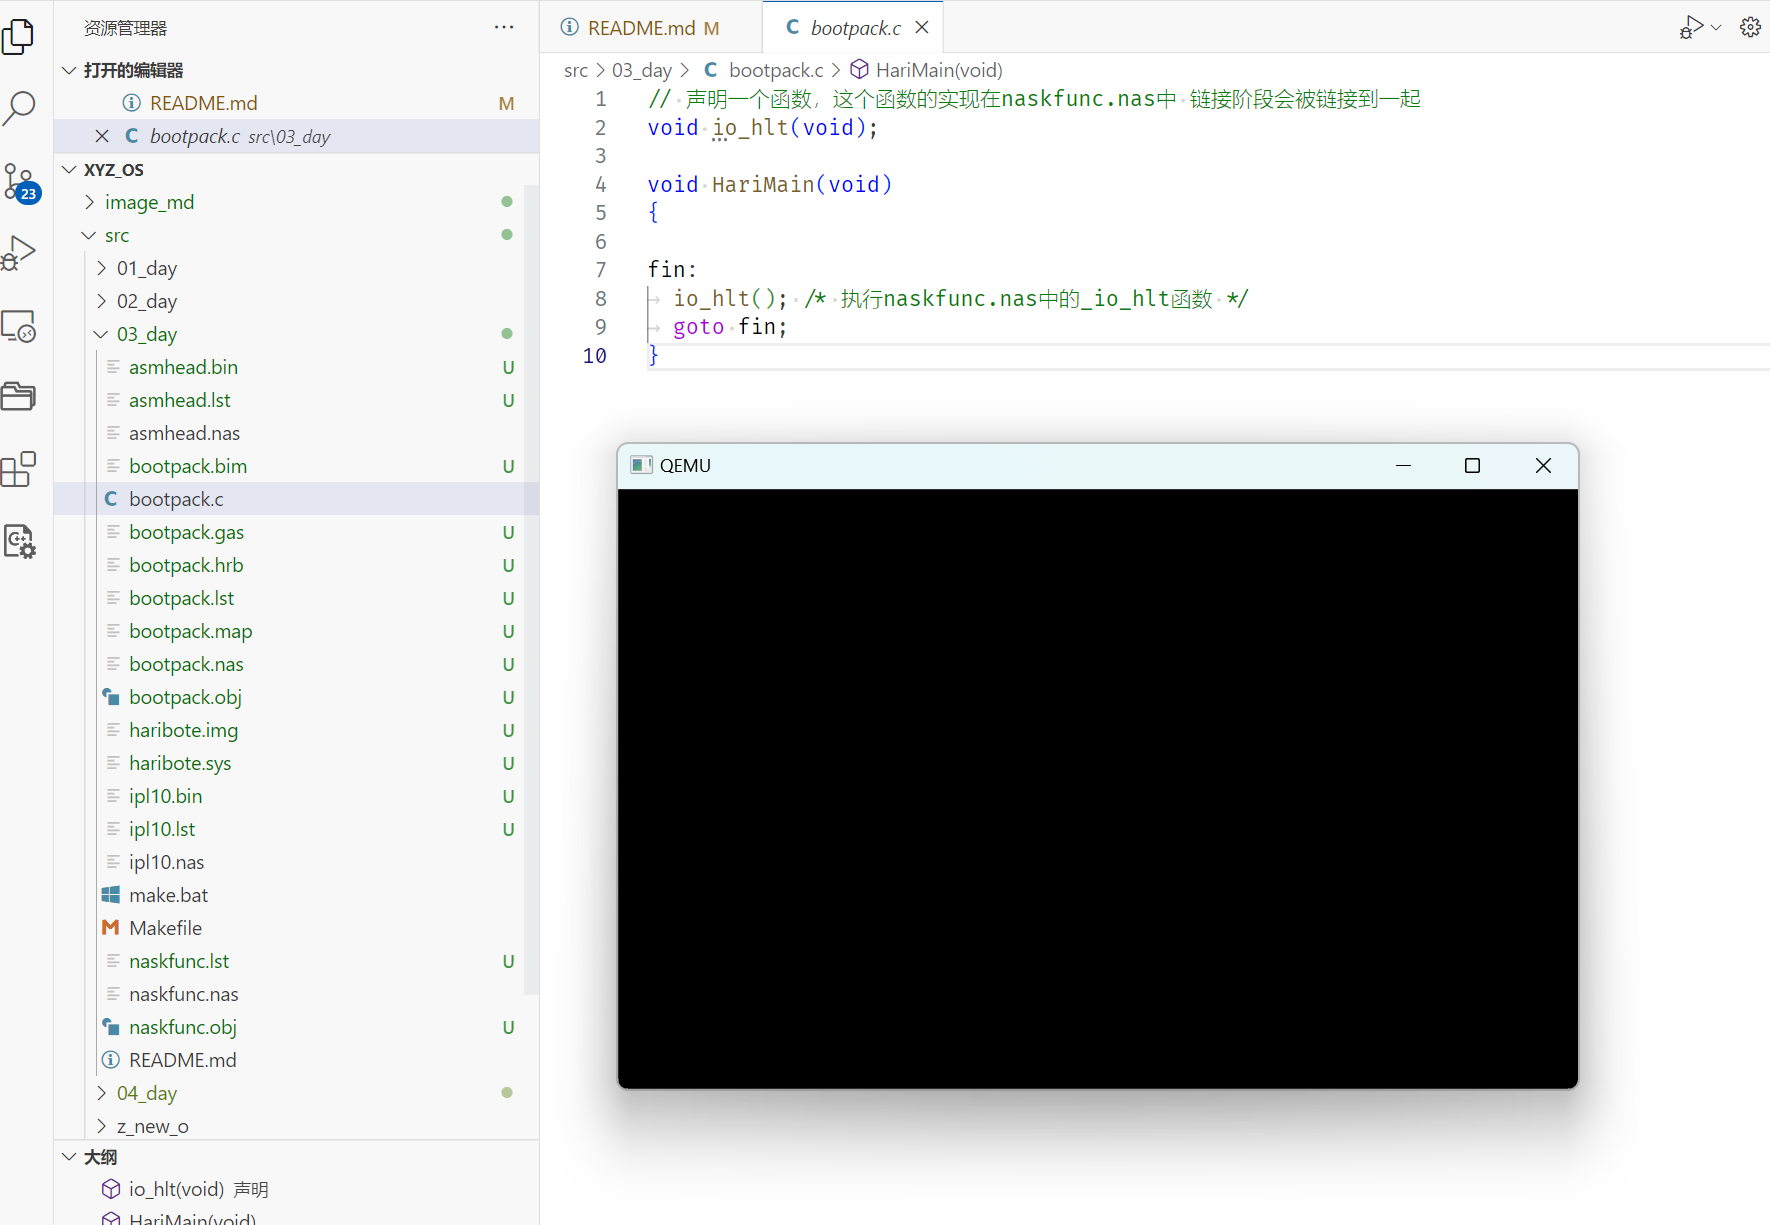Open Source Control with 23 changes badge
The image size is (1770, 1225).
20,182
